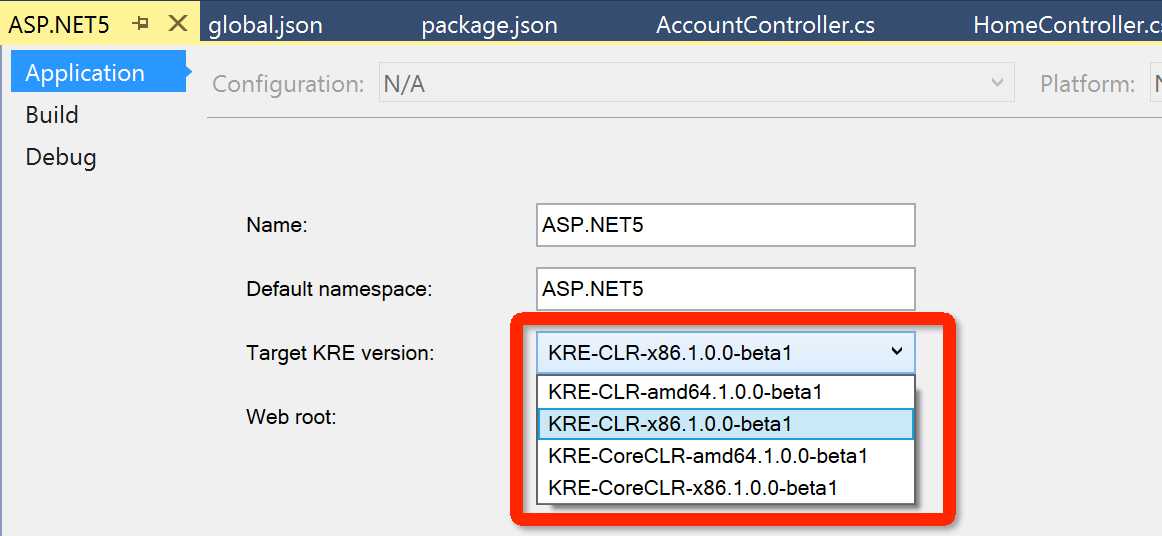Click the Name input field
The width and height of the screenshot is (1162, 536).
(726, 225)
